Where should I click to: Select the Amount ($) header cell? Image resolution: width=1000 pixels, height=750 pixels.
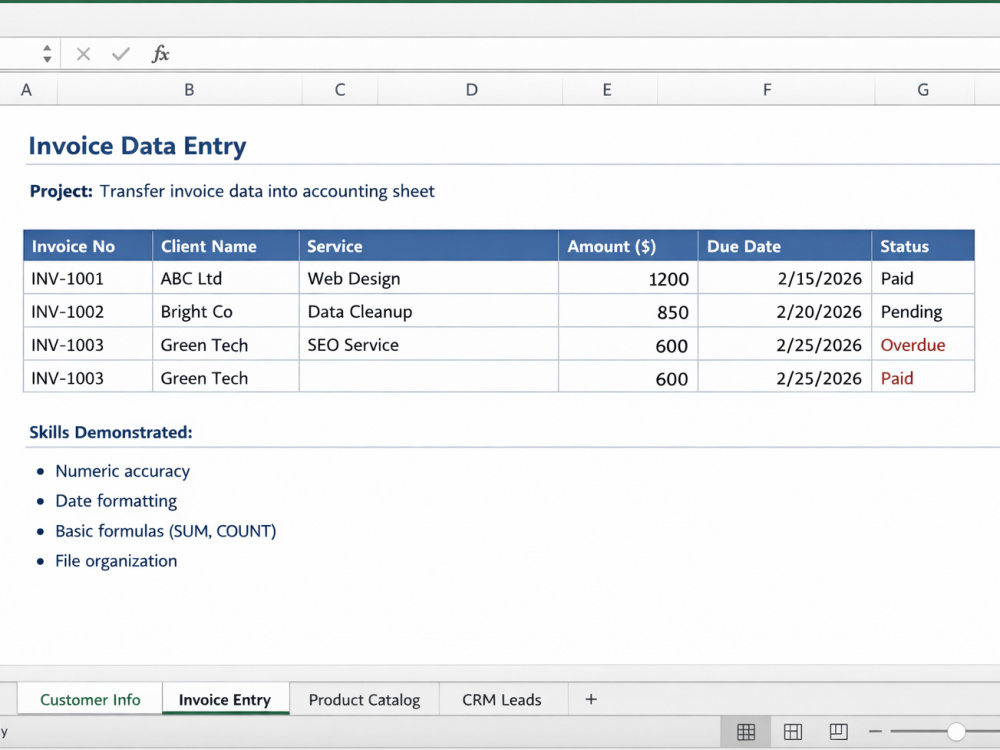tap(628, 246)
